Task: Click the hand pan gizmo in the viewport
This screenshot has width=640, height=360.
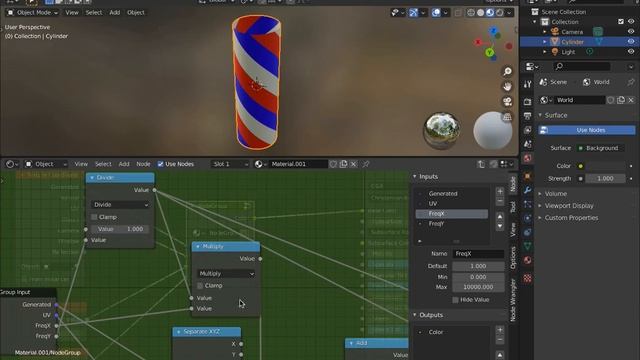Action: (x=507, y=87)
